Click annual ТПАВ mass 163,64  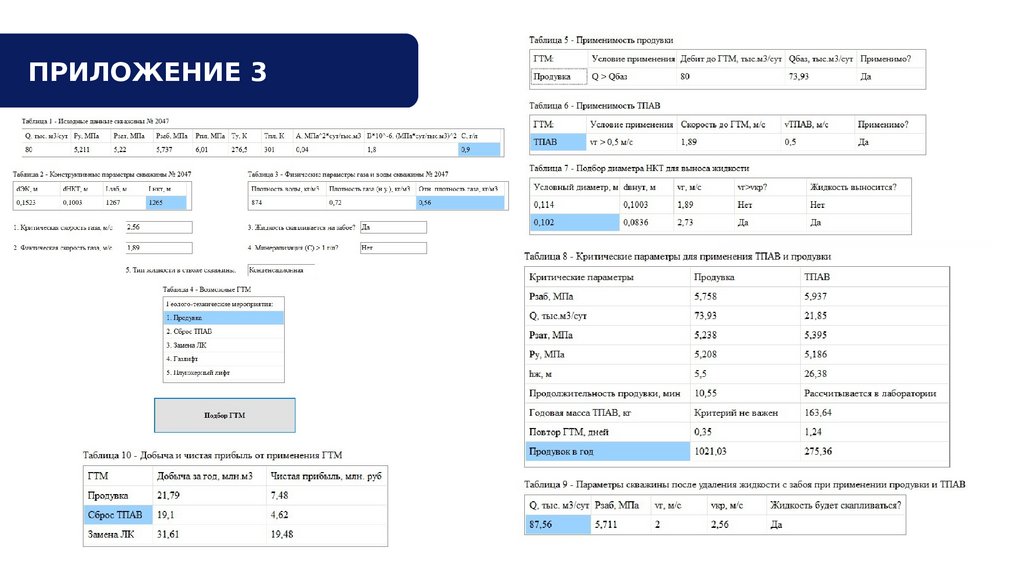point(818,413)
